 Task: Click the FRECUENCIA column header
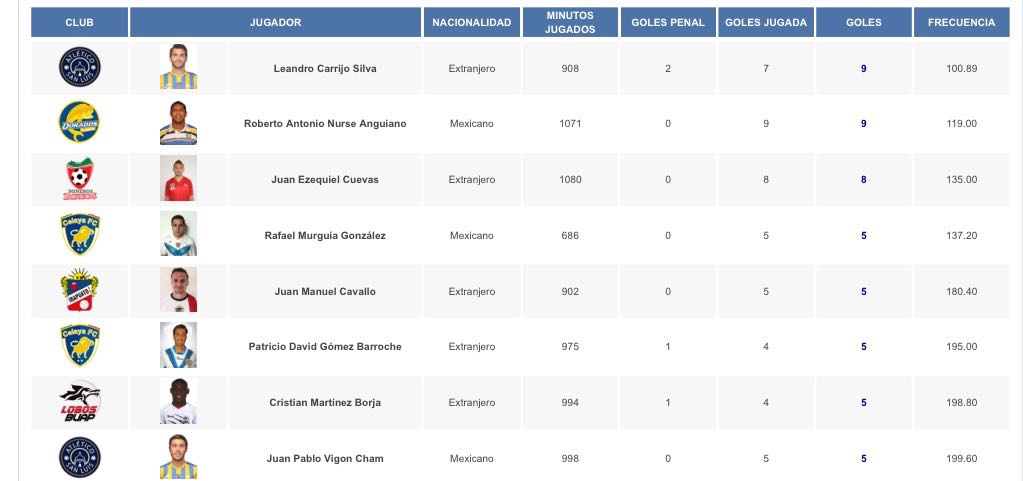pyautogui.click(x=961, y=22)
